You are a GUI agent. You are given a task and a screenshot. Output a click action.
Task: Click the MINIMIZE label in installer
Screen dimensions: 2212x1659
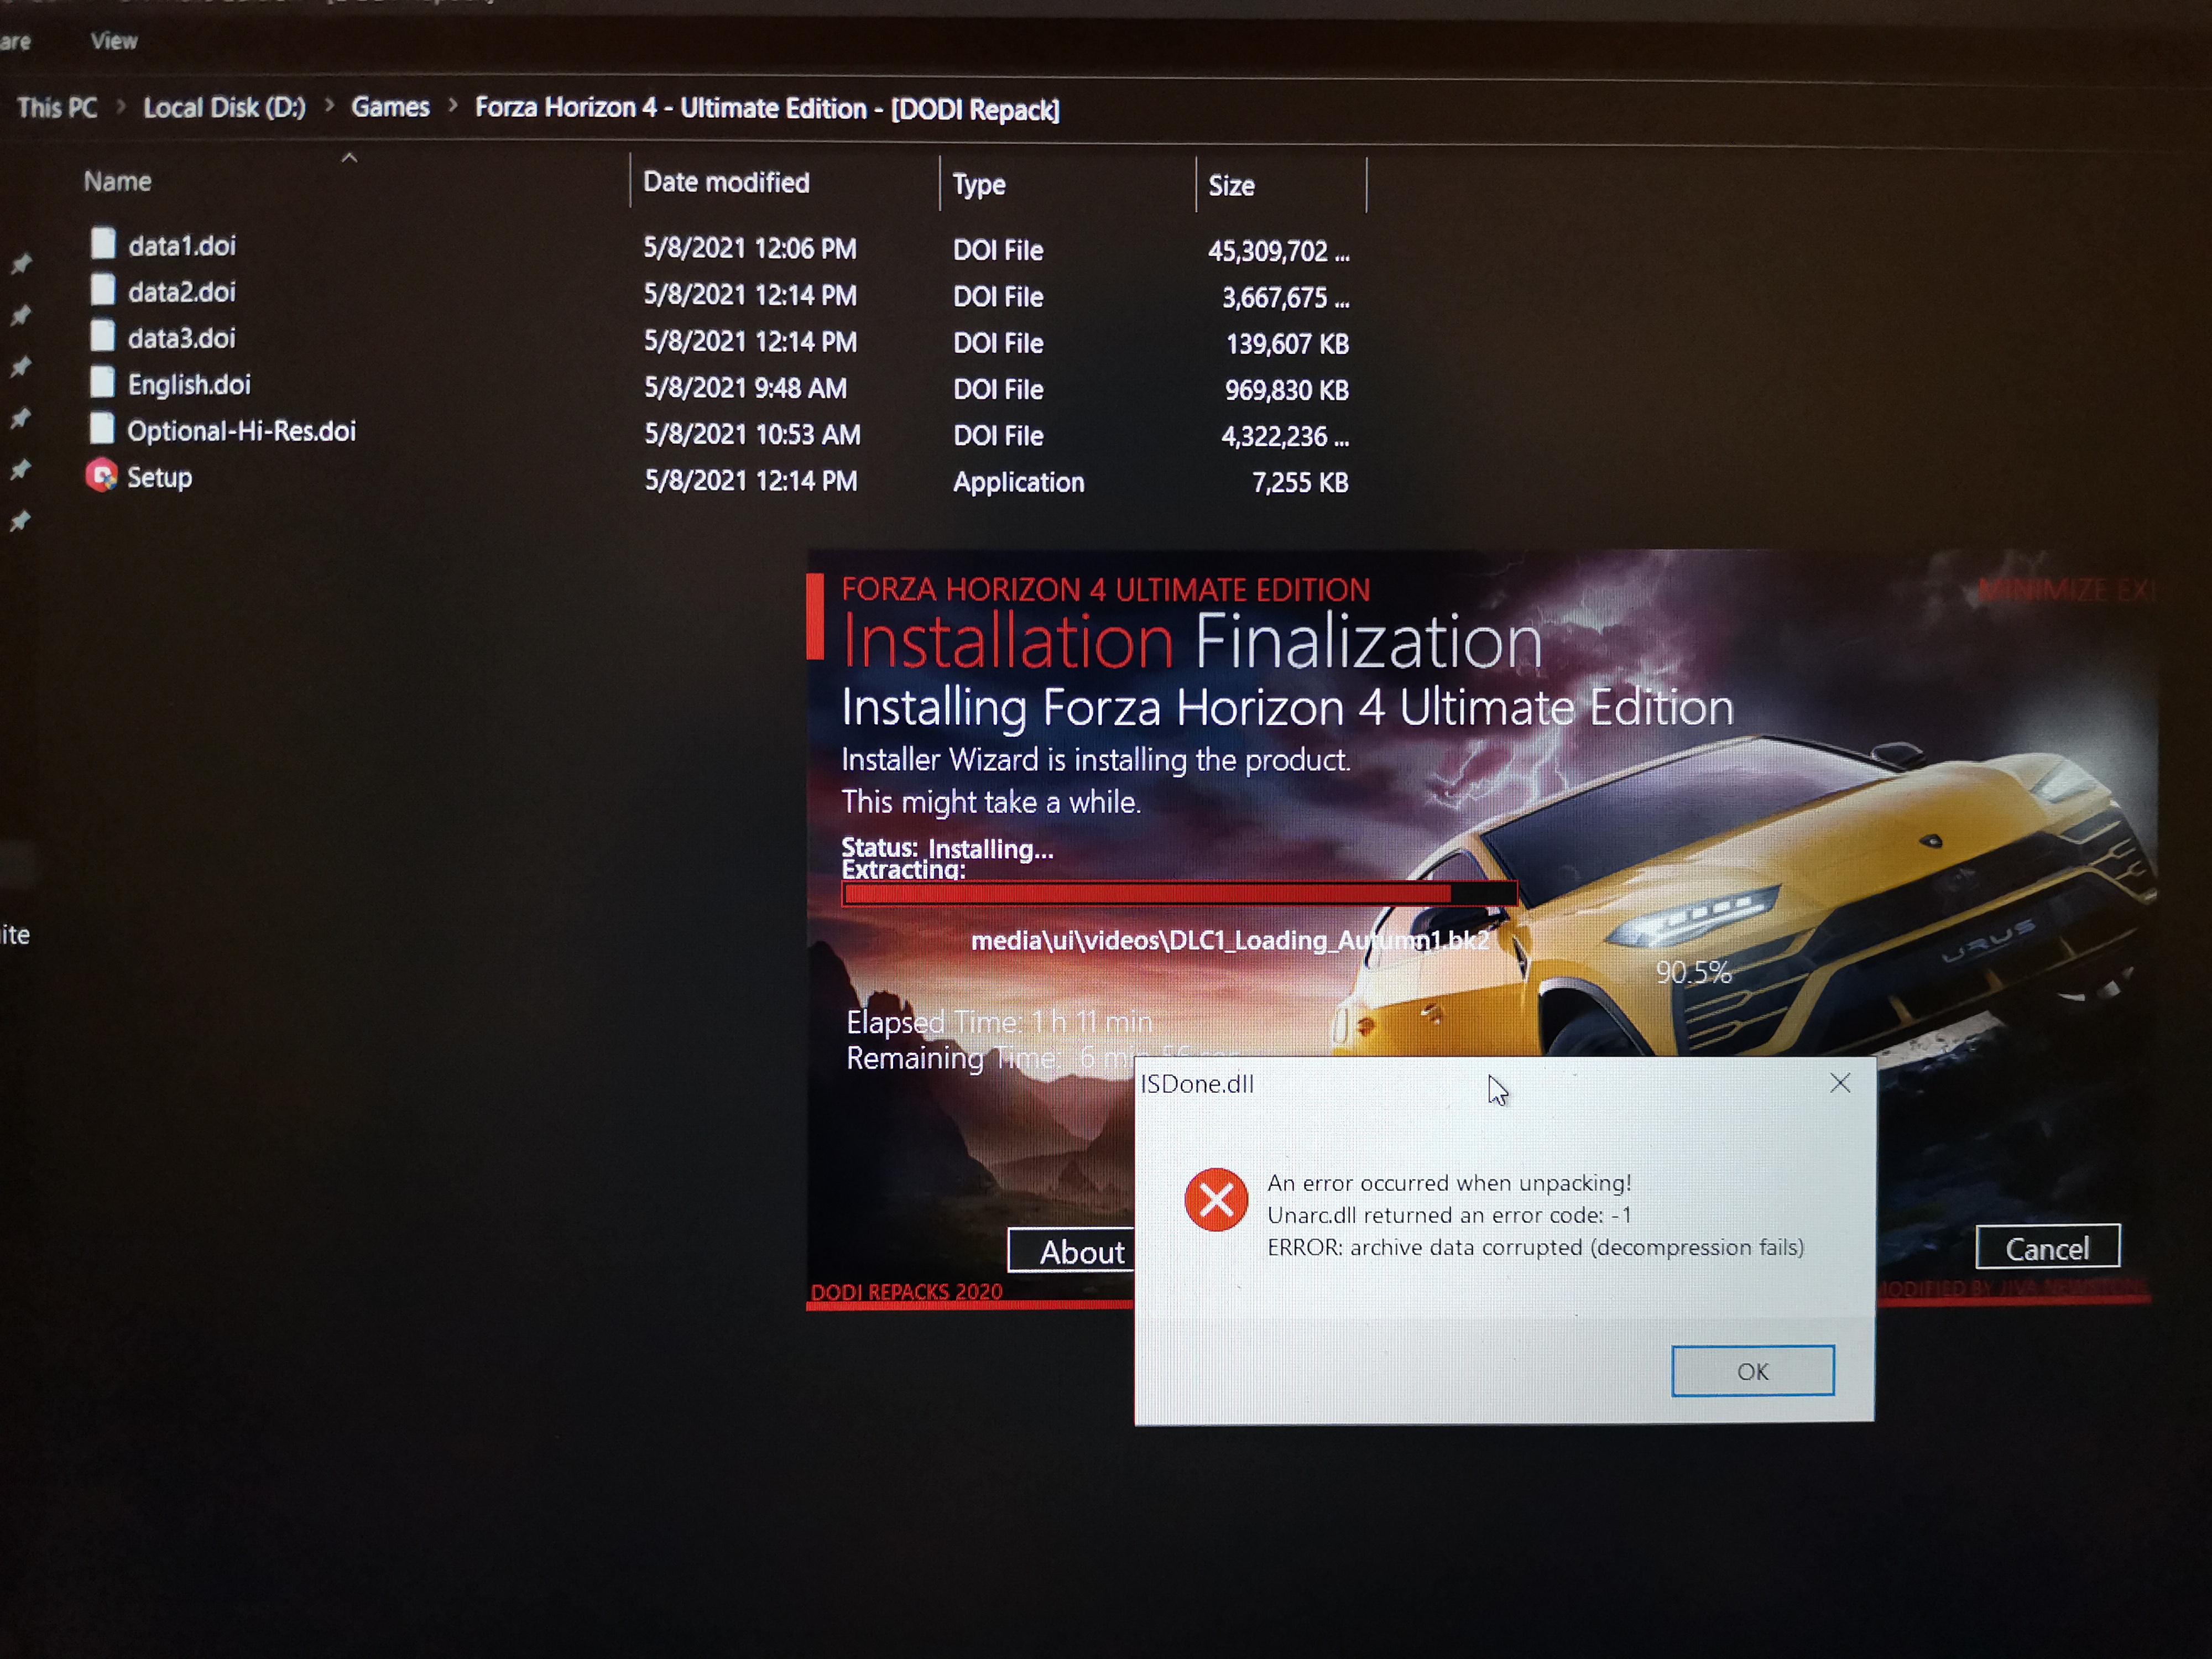[2043, 590]
